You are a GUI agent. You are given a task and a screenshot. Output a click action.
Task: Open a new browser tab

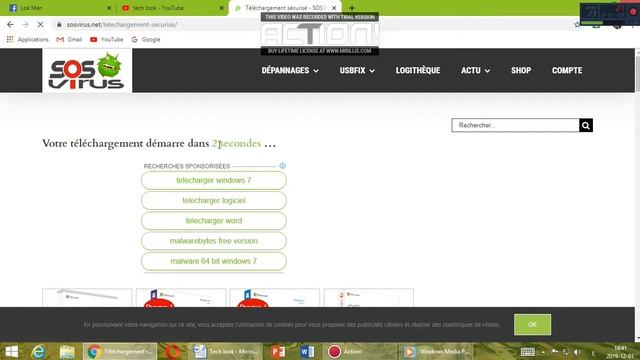click(352, 8)
